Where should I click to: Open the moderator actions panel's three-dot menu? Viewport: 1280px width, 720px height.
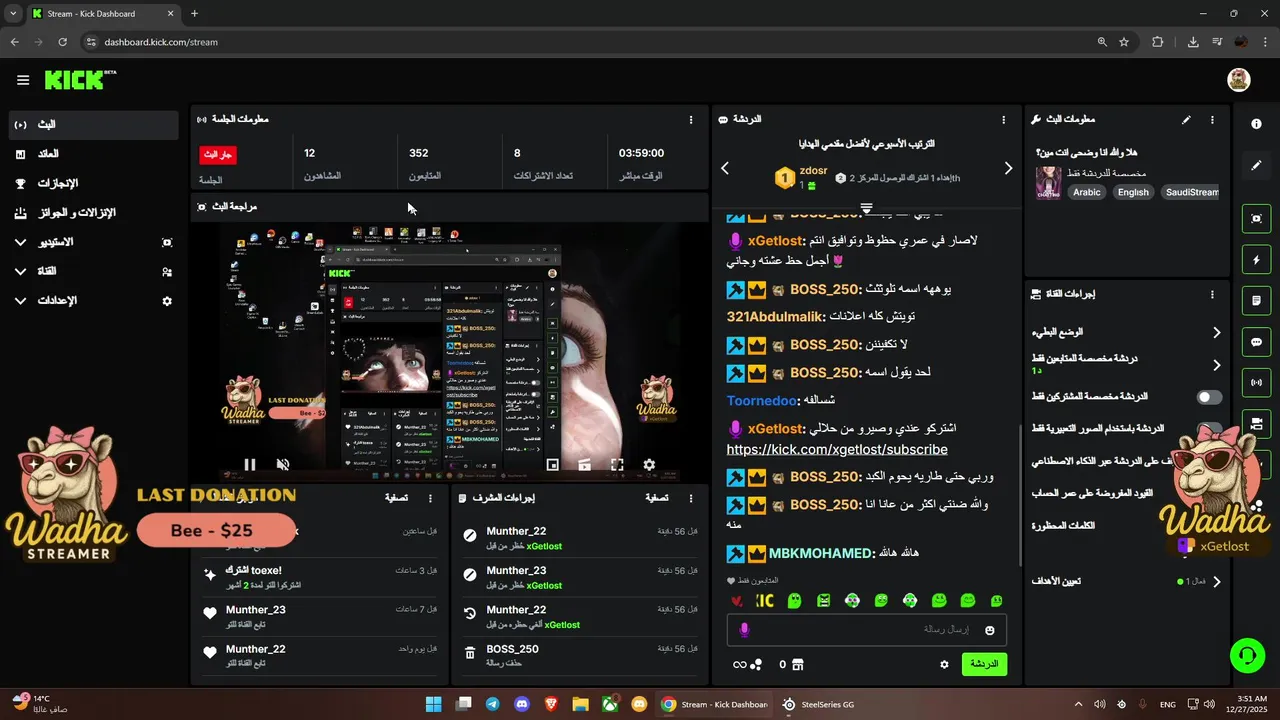[x=690, y=498]
